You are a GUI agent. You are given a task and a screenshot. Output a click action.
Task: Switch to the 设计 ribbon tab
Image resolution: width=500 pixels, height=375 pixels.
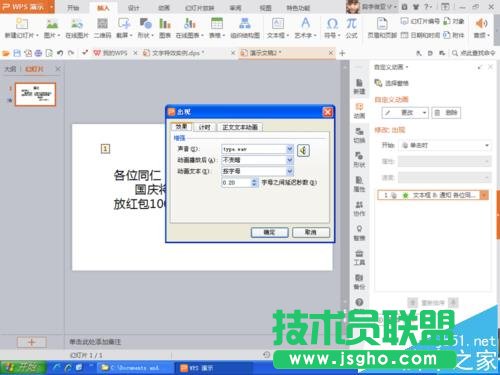133,7
